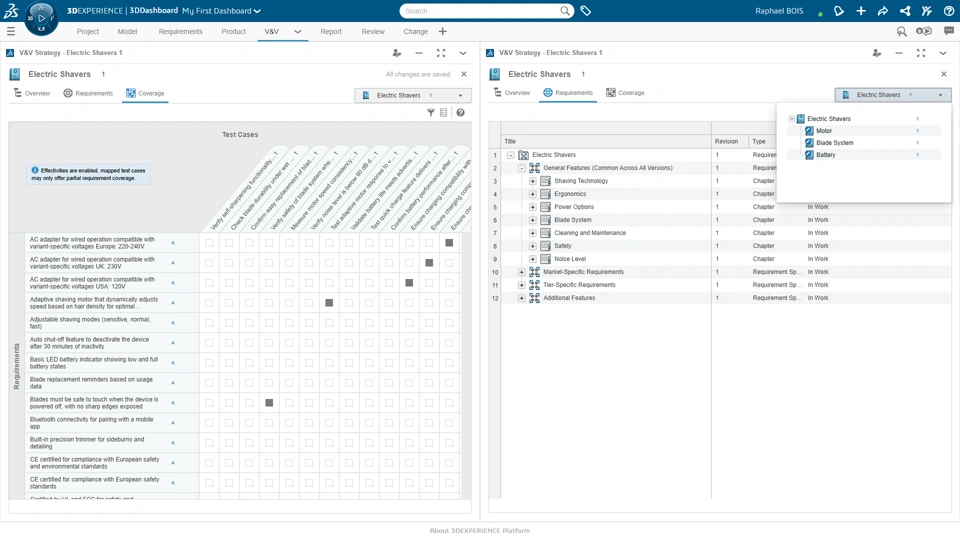
Task: Uncheck the filled box in USA 120V row
Action: click(x=409, y=283)
